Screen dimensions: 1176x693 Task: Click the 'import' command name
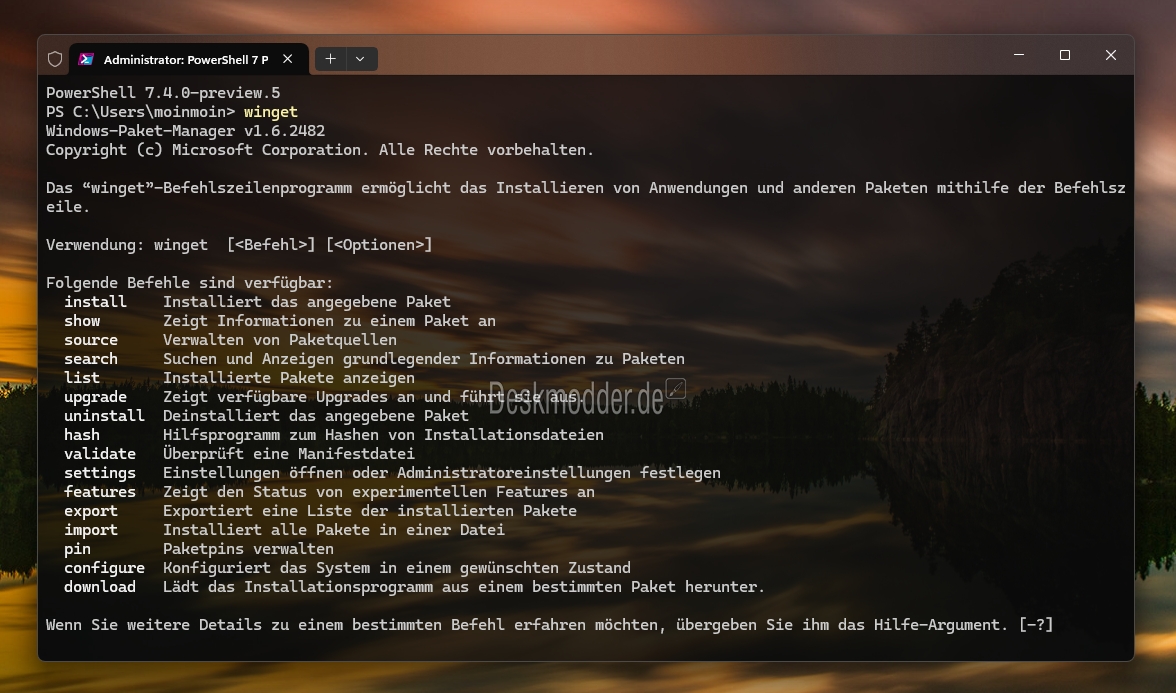[91, 530]
